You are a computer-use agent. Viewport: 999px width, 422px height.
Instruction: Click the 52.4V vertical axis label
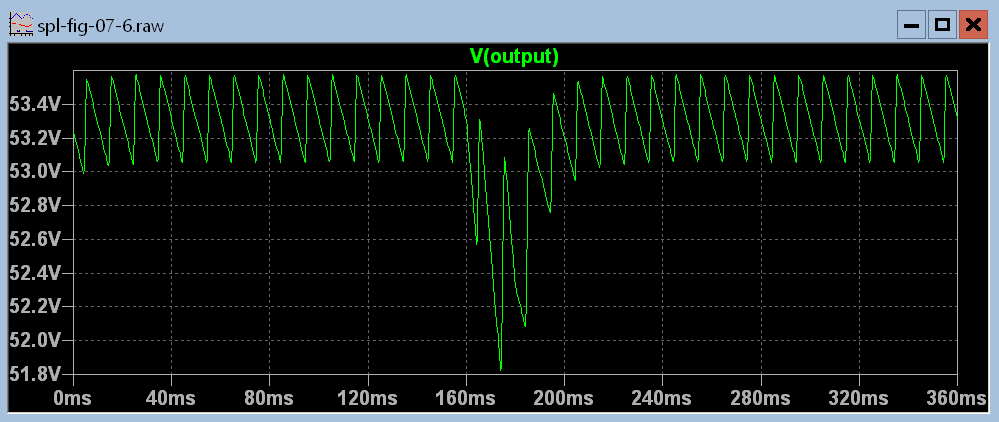click(35, 272)
